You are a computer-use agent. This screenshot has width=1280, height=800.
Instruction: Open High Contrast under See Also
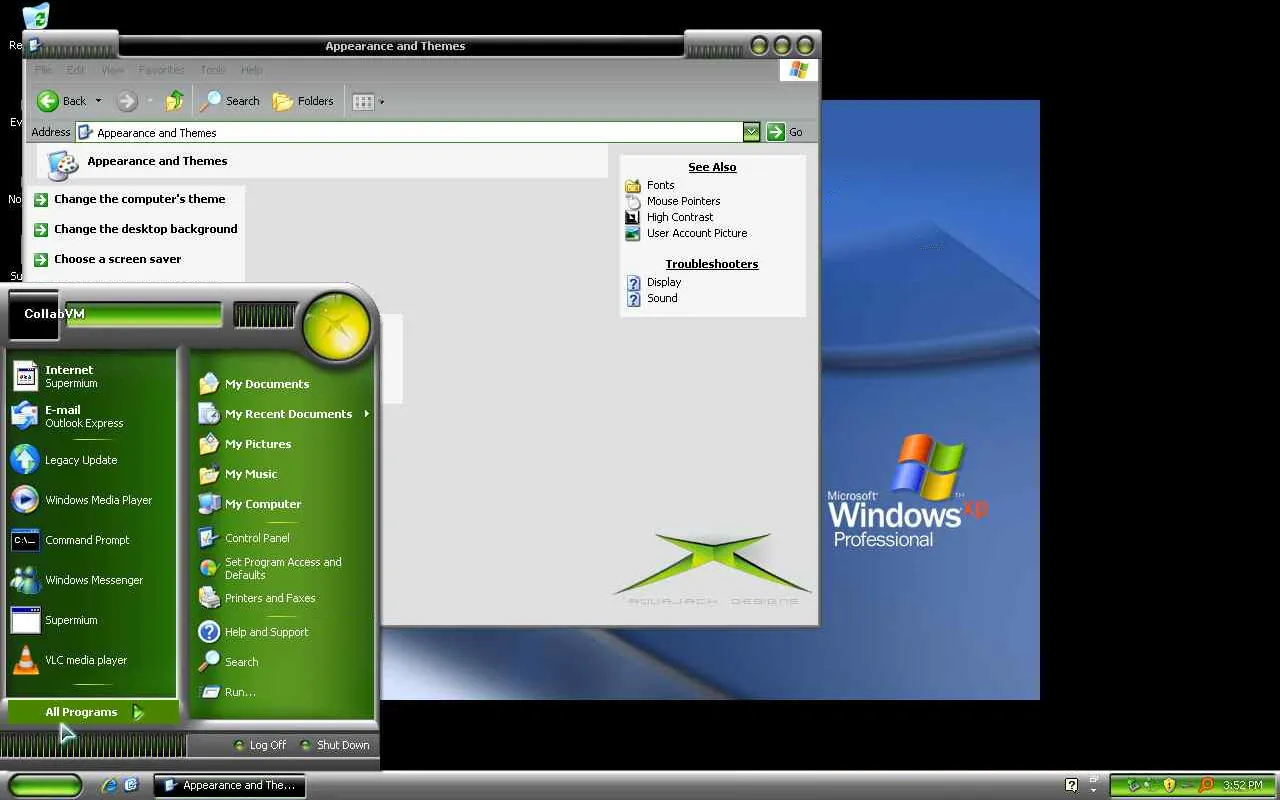680,217
